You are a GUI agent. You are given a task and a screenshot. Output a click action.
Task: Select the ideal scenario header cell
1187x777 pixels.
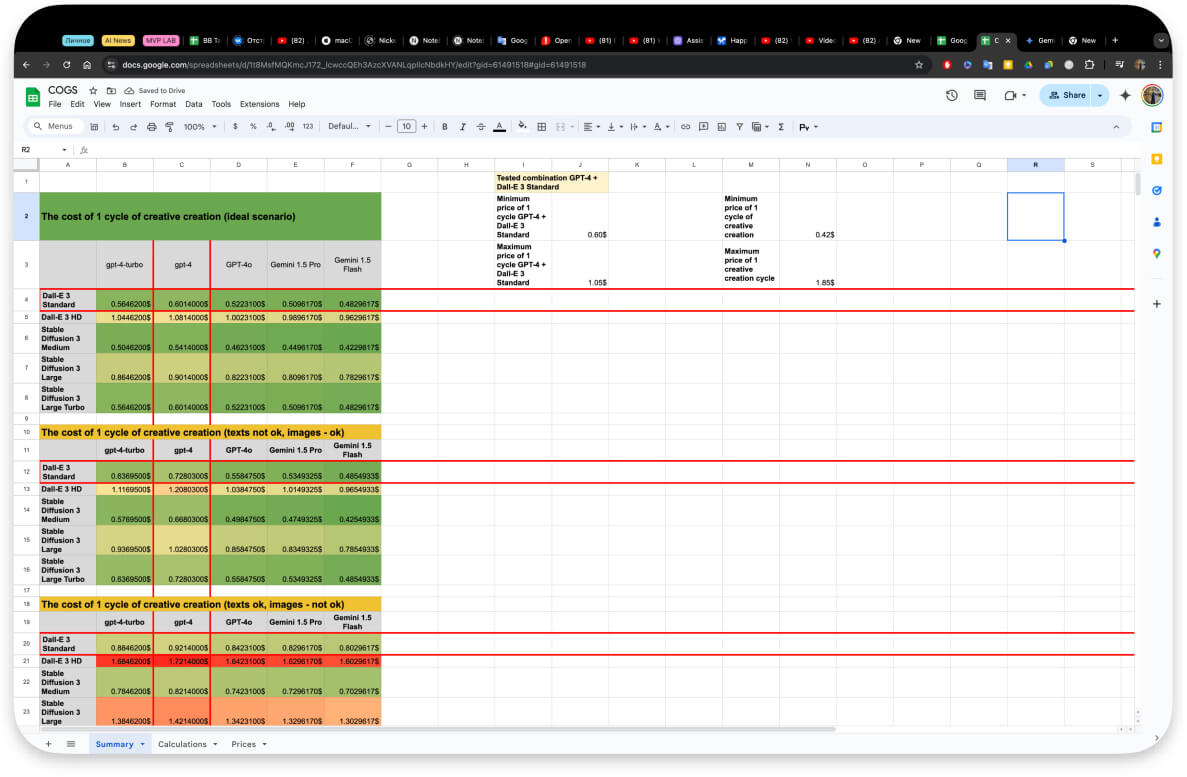pos(210,217)
